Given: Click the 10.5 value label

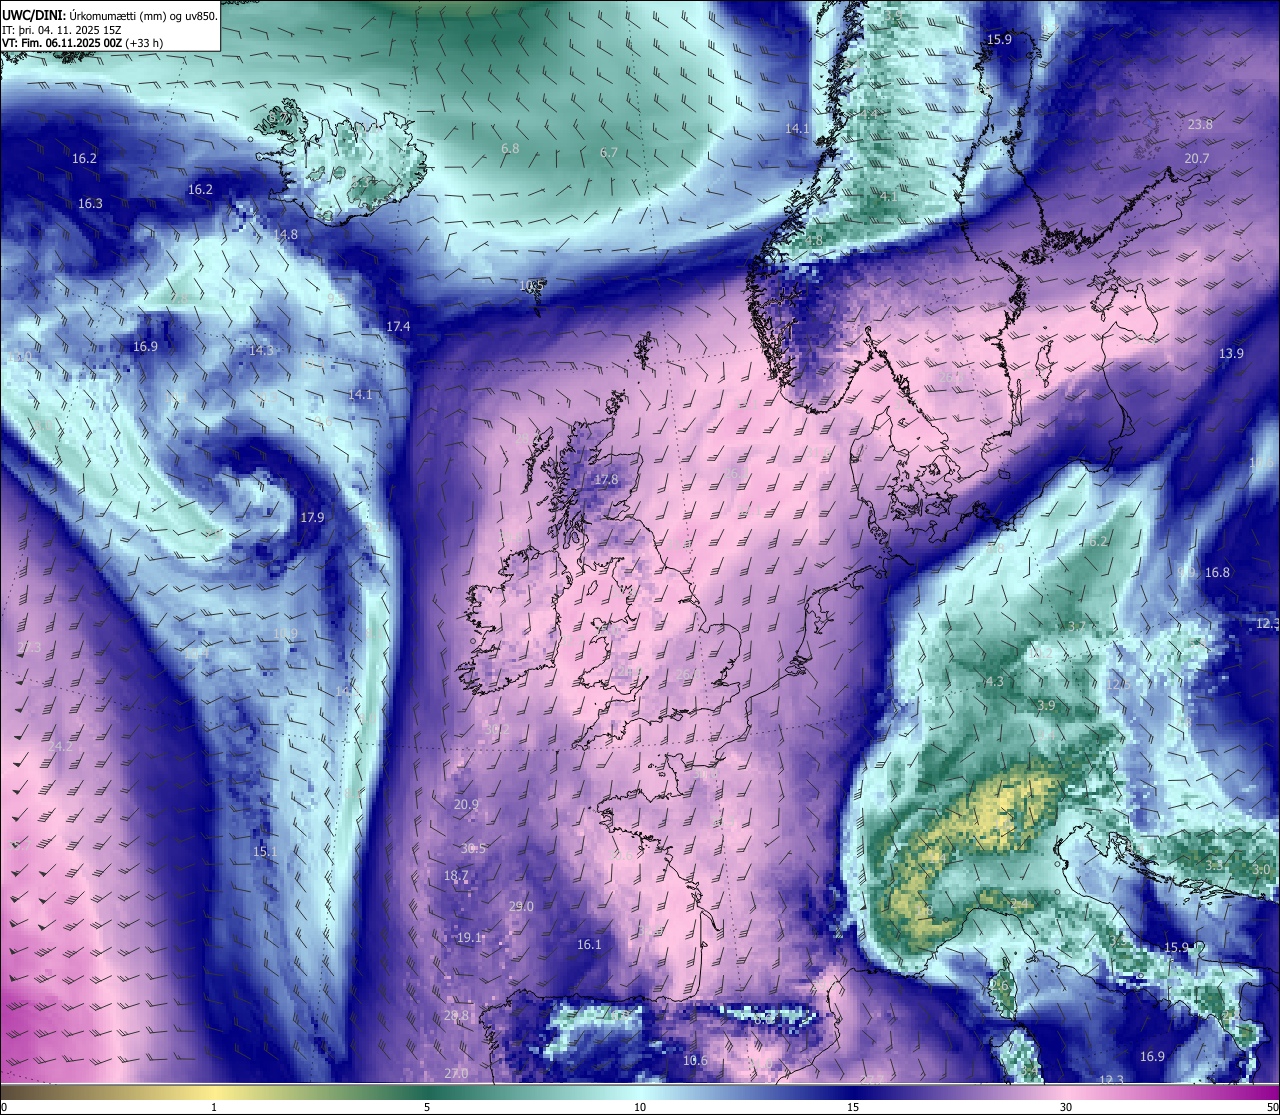Looking at the screenshot, I should click(x=532, y=286).
